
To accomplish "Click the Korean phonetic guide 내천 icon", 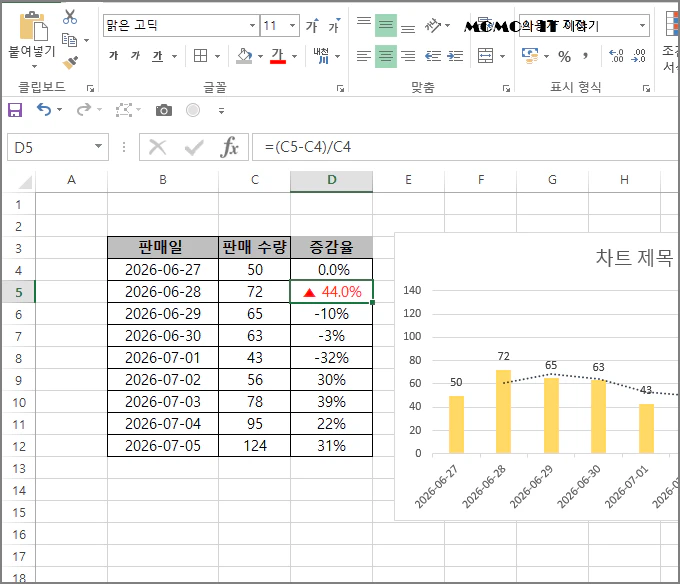I will point(321,56).
